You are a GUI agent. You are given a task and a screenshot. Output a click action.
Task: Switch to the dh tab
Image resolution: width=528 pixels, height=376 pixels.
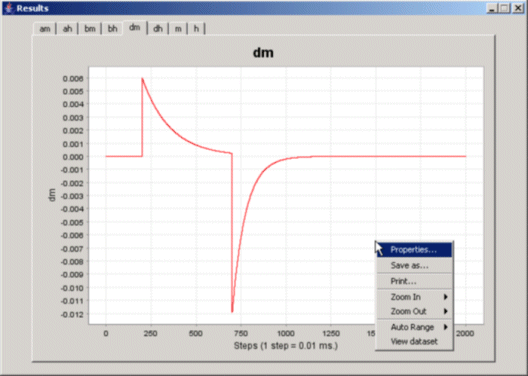(x=158, y=29)
